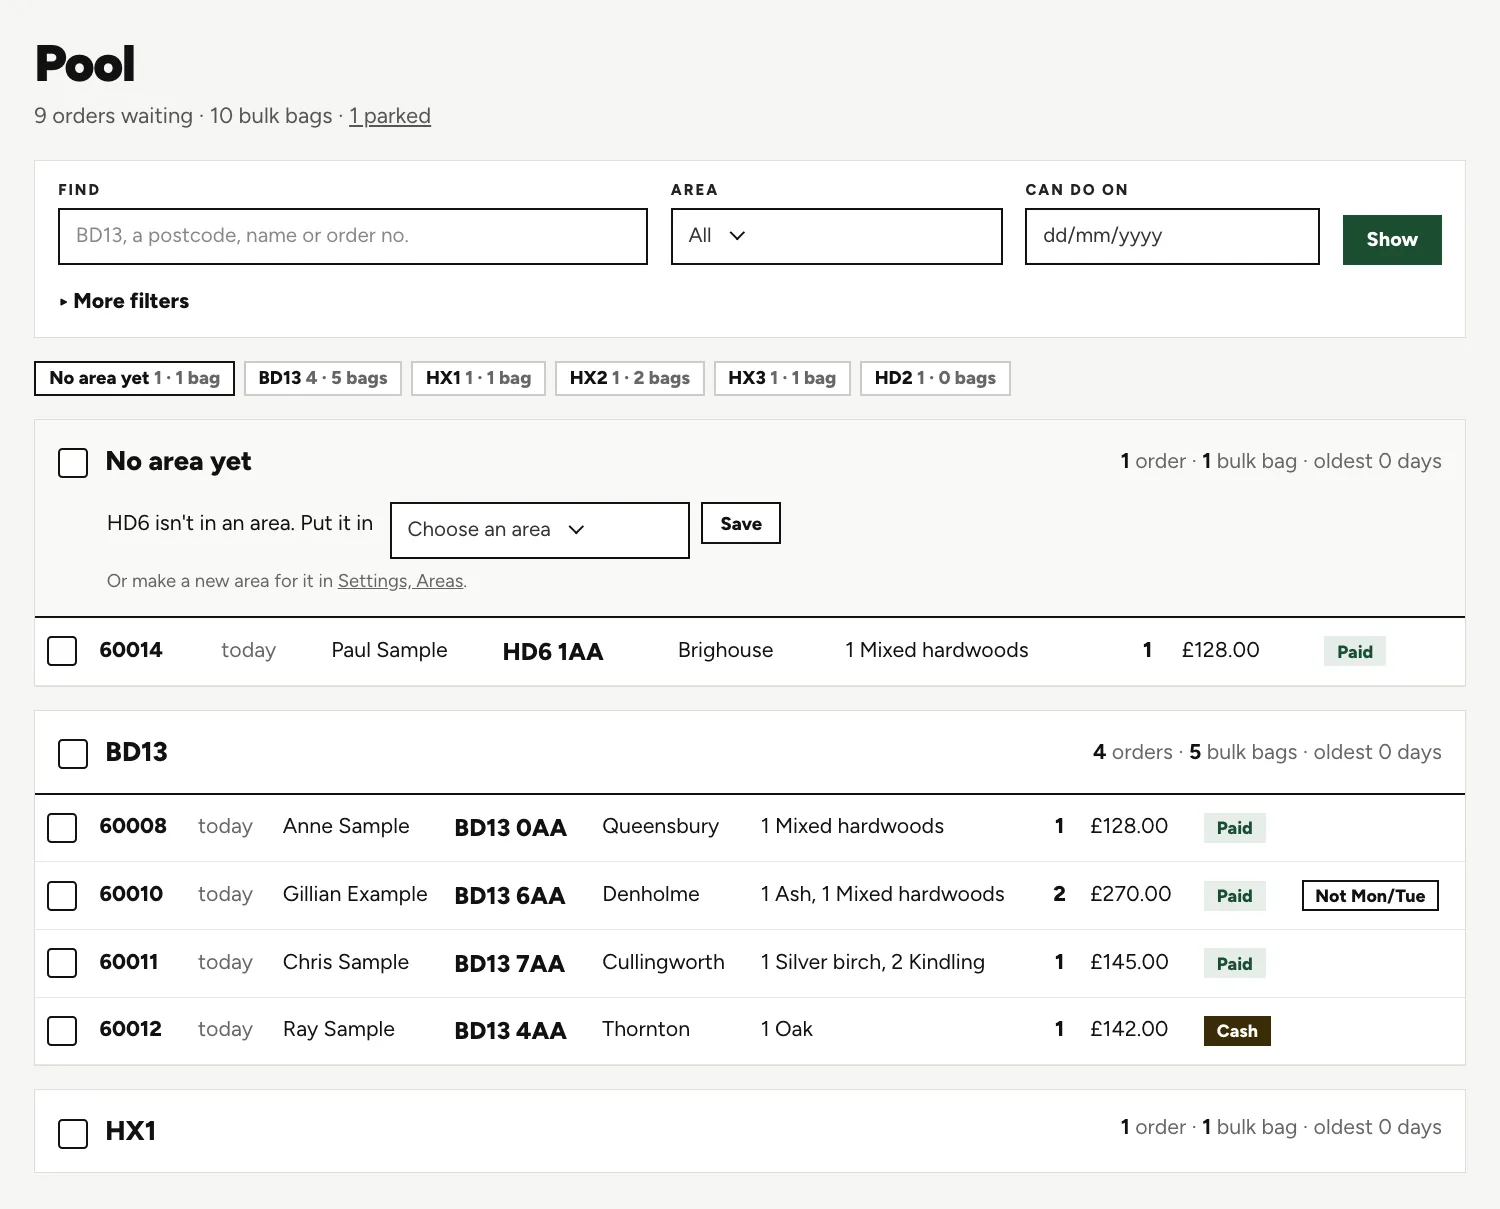Check the box for order 60011
Viewport: 1500px width, 1209px height.
coord(62,963)
